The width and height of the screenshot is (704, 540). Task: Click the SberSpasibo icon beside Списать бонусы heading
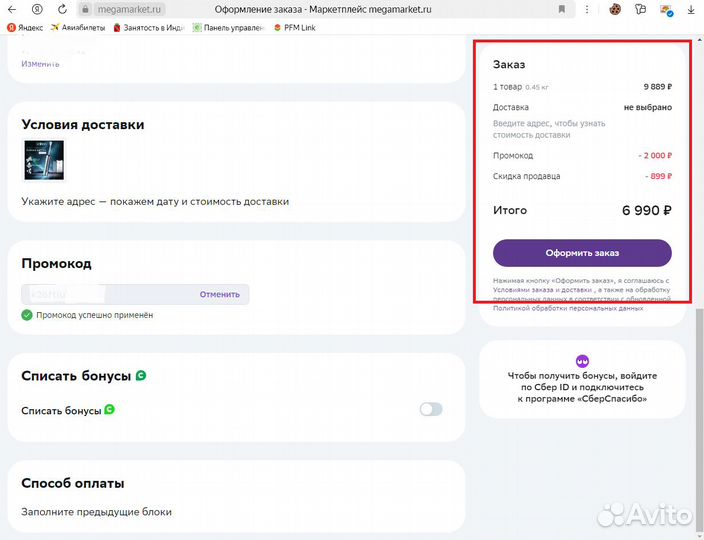(141, 375)
